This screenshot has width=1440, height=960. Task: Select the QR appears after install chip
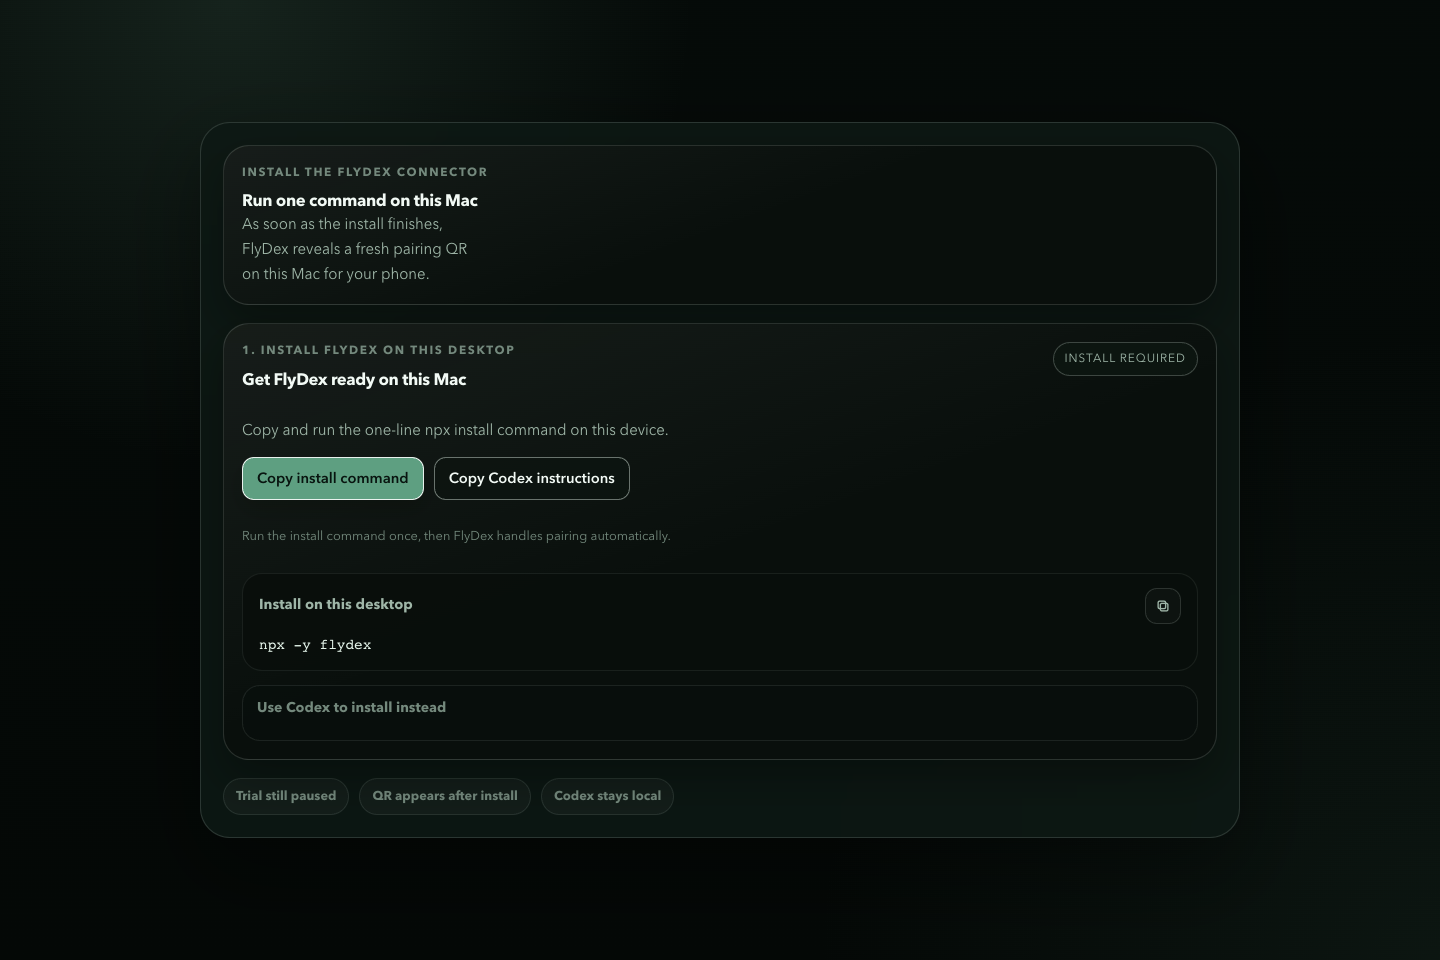tap(445, 796)
